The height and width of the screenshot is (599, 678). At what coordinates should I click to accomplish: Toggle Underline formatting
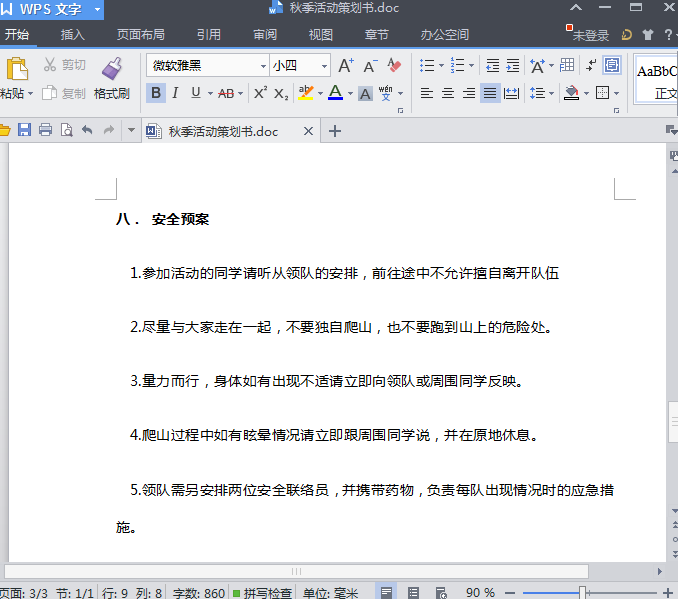[196, 93]
